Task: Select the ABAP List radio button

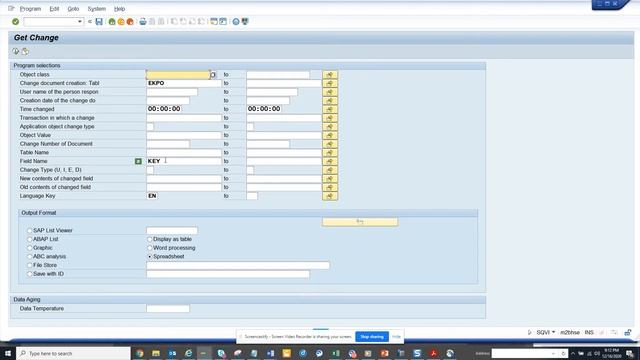Action: [29, 239]
